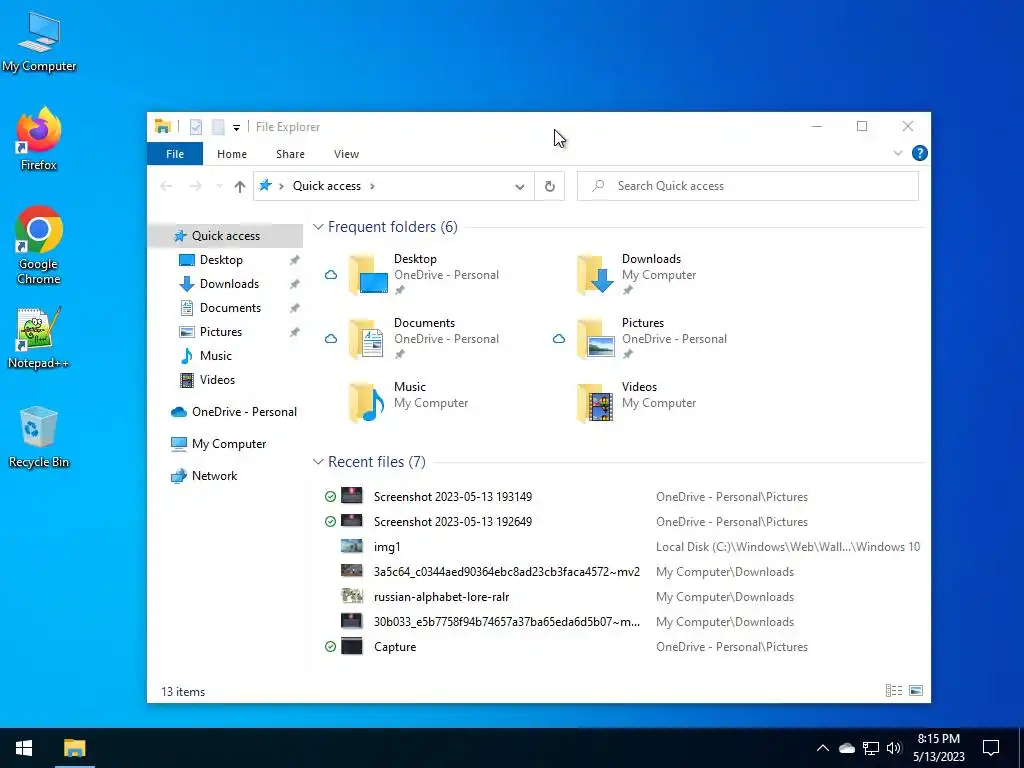Select the Downloads folder icon in Frequent folders

(x=596, y=275)
